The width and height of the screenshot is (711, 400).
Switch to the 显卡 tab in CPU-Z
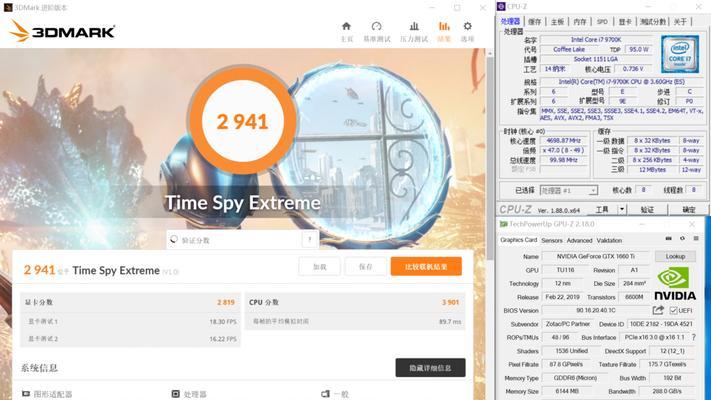[625, 21]
